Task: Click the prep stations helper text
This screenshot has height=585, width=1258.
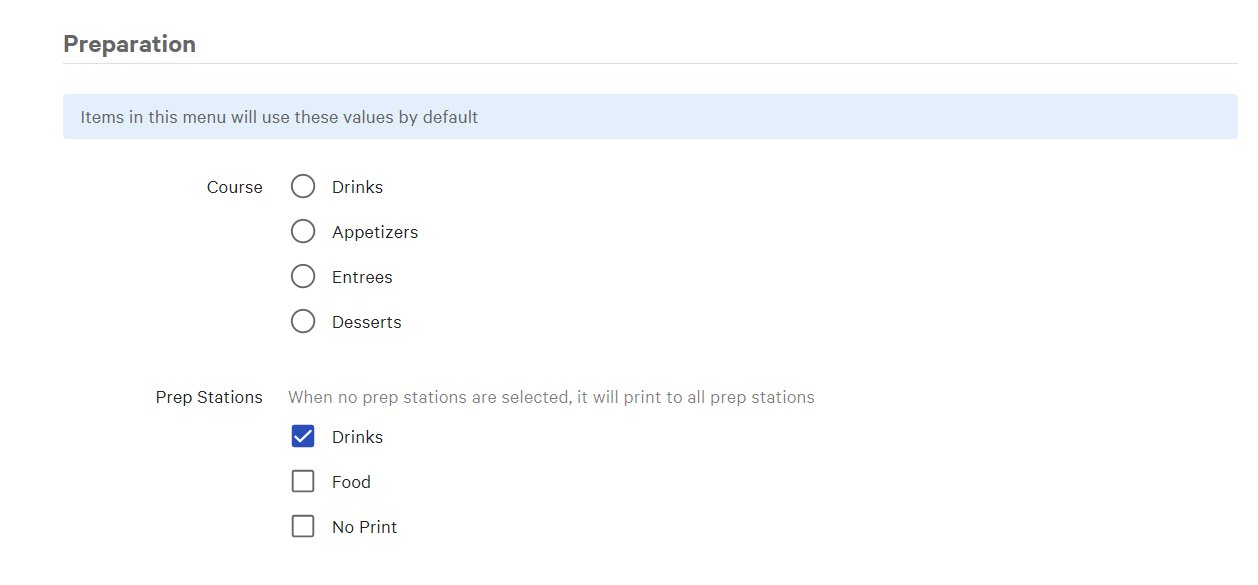Action: tap(551, 396)
